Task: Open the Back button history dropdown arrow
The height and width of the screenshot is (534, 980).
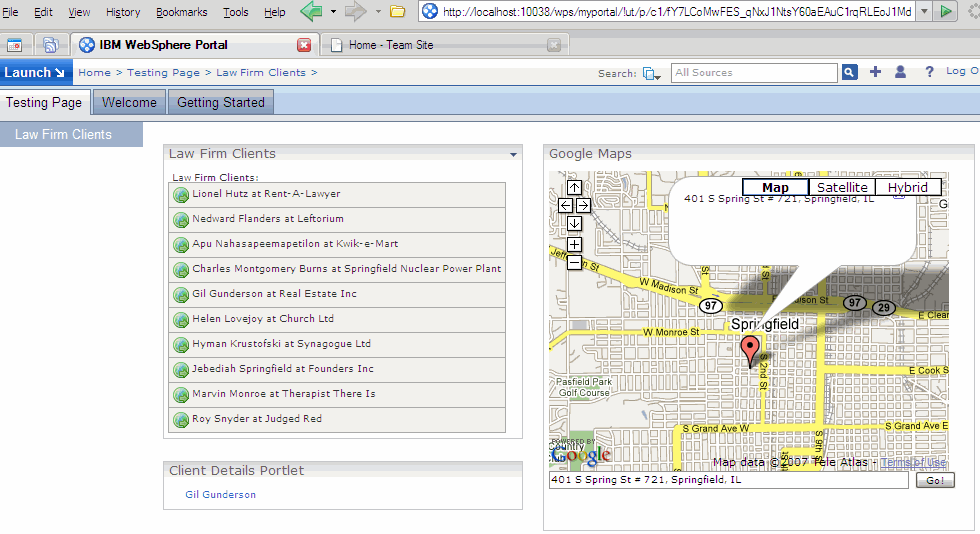Action: click(333, 11)
